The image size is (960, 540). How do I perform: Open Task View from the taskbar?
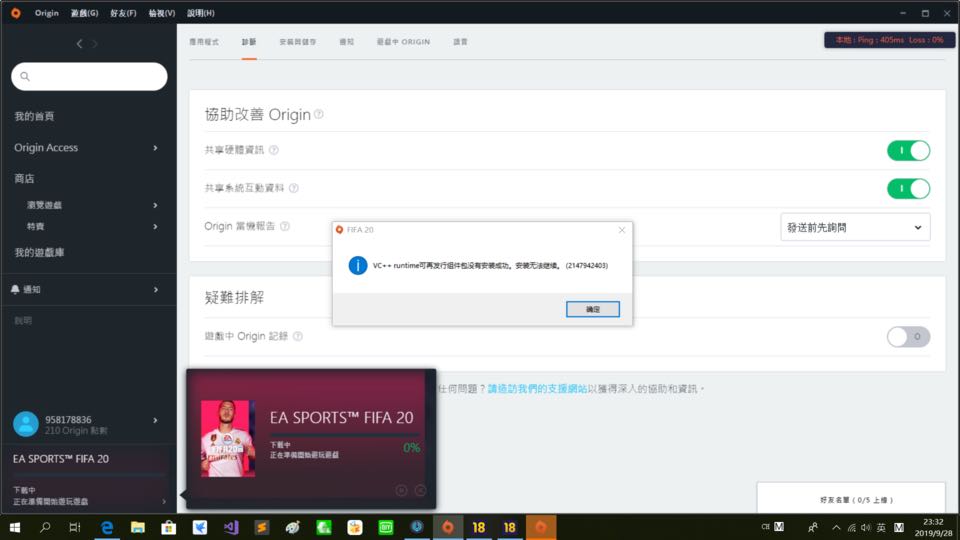[75, 527]
